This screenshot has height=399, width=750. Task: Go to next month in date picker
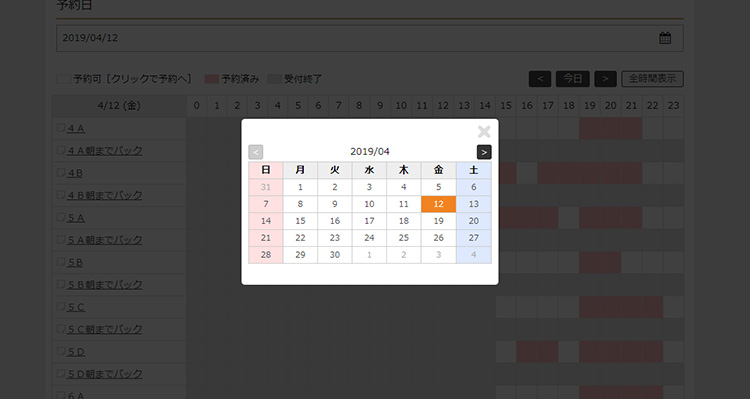[x=484, y=152]
